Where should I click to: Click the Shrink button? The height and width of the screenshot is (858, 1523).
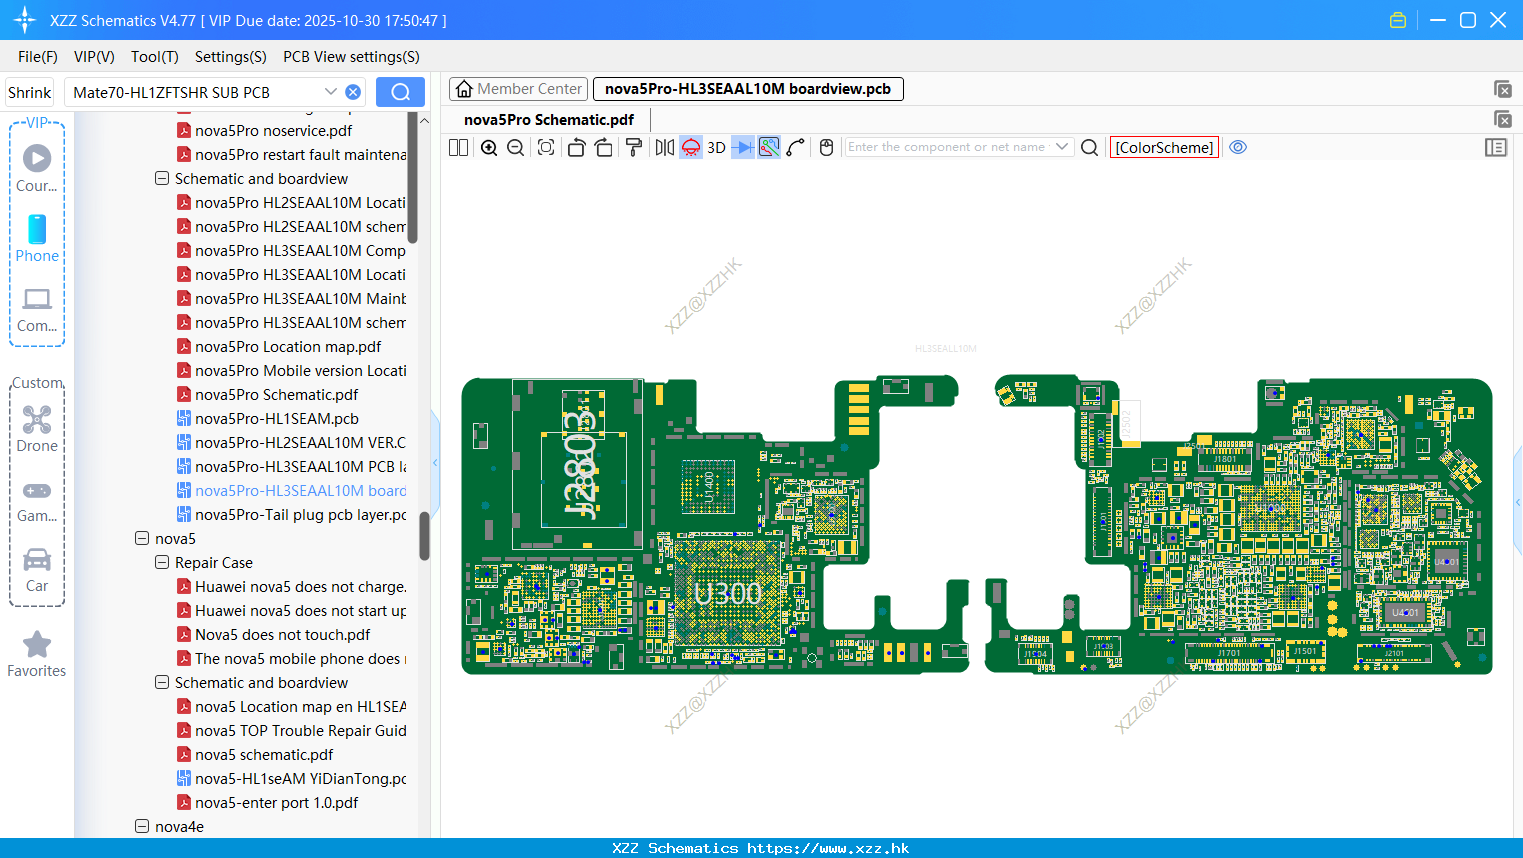pos(29,92)
